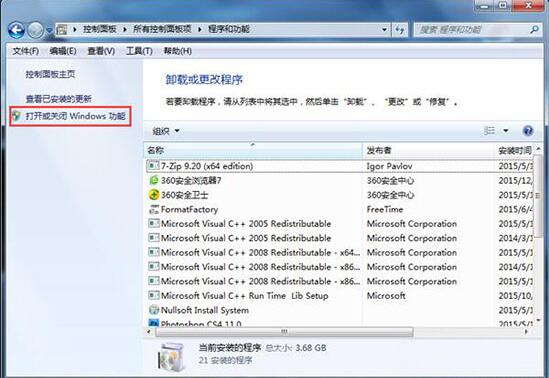Screen dimensions: 549x378
Task: Click the horizontal scrollbar thumb of program list
Action: (x=284, y=331)
